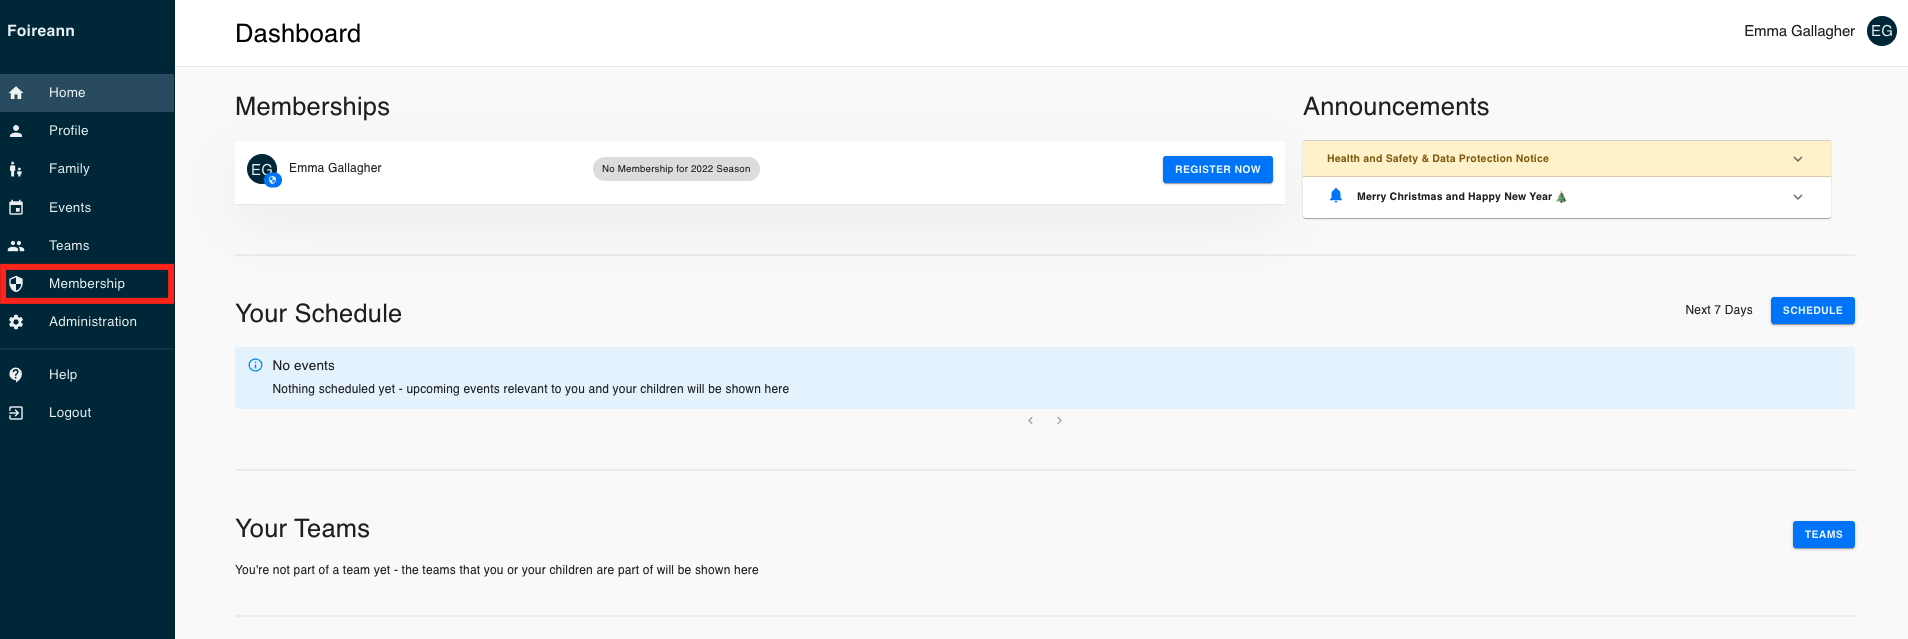Click the No events heading

(x=303, y=366)
